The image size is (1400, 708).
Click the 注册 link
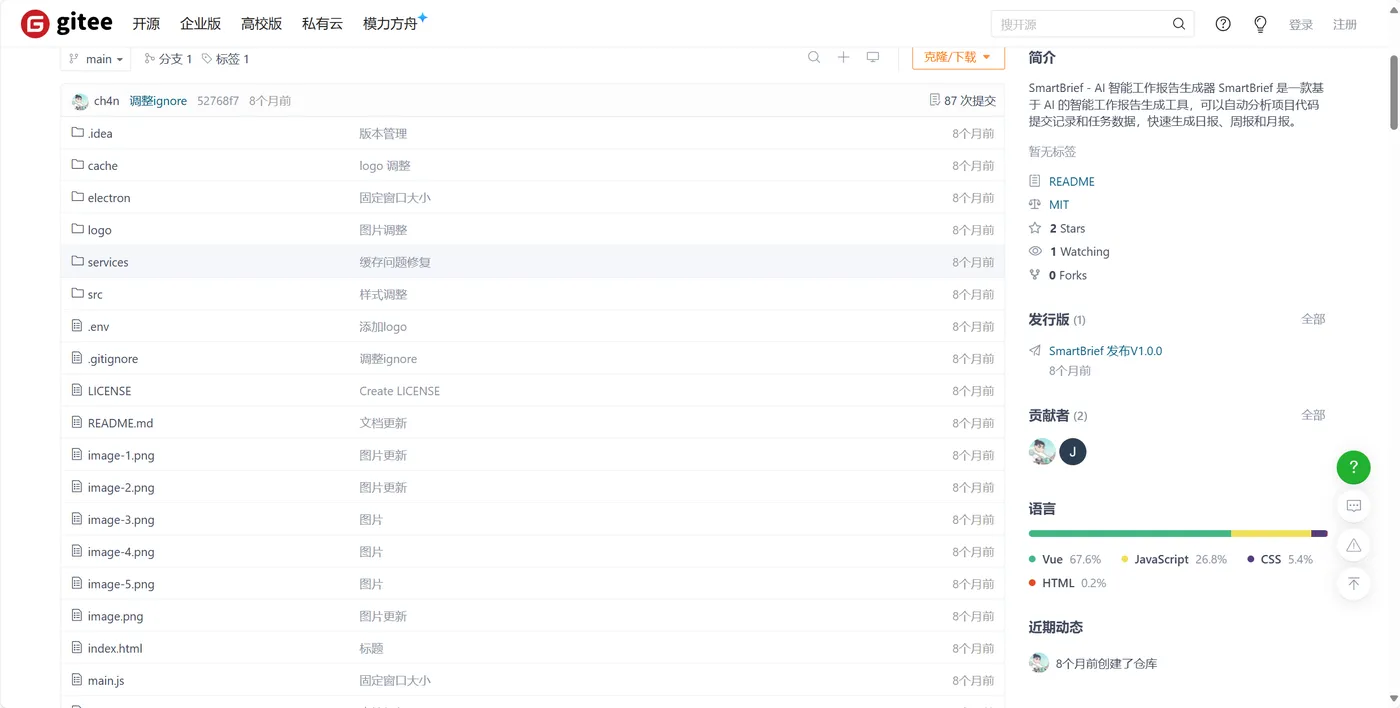[1345, 25]
